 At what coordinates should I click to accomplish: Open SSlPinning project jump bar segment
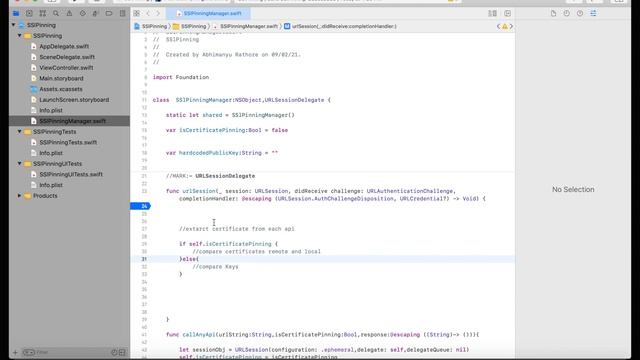(151, 26)
